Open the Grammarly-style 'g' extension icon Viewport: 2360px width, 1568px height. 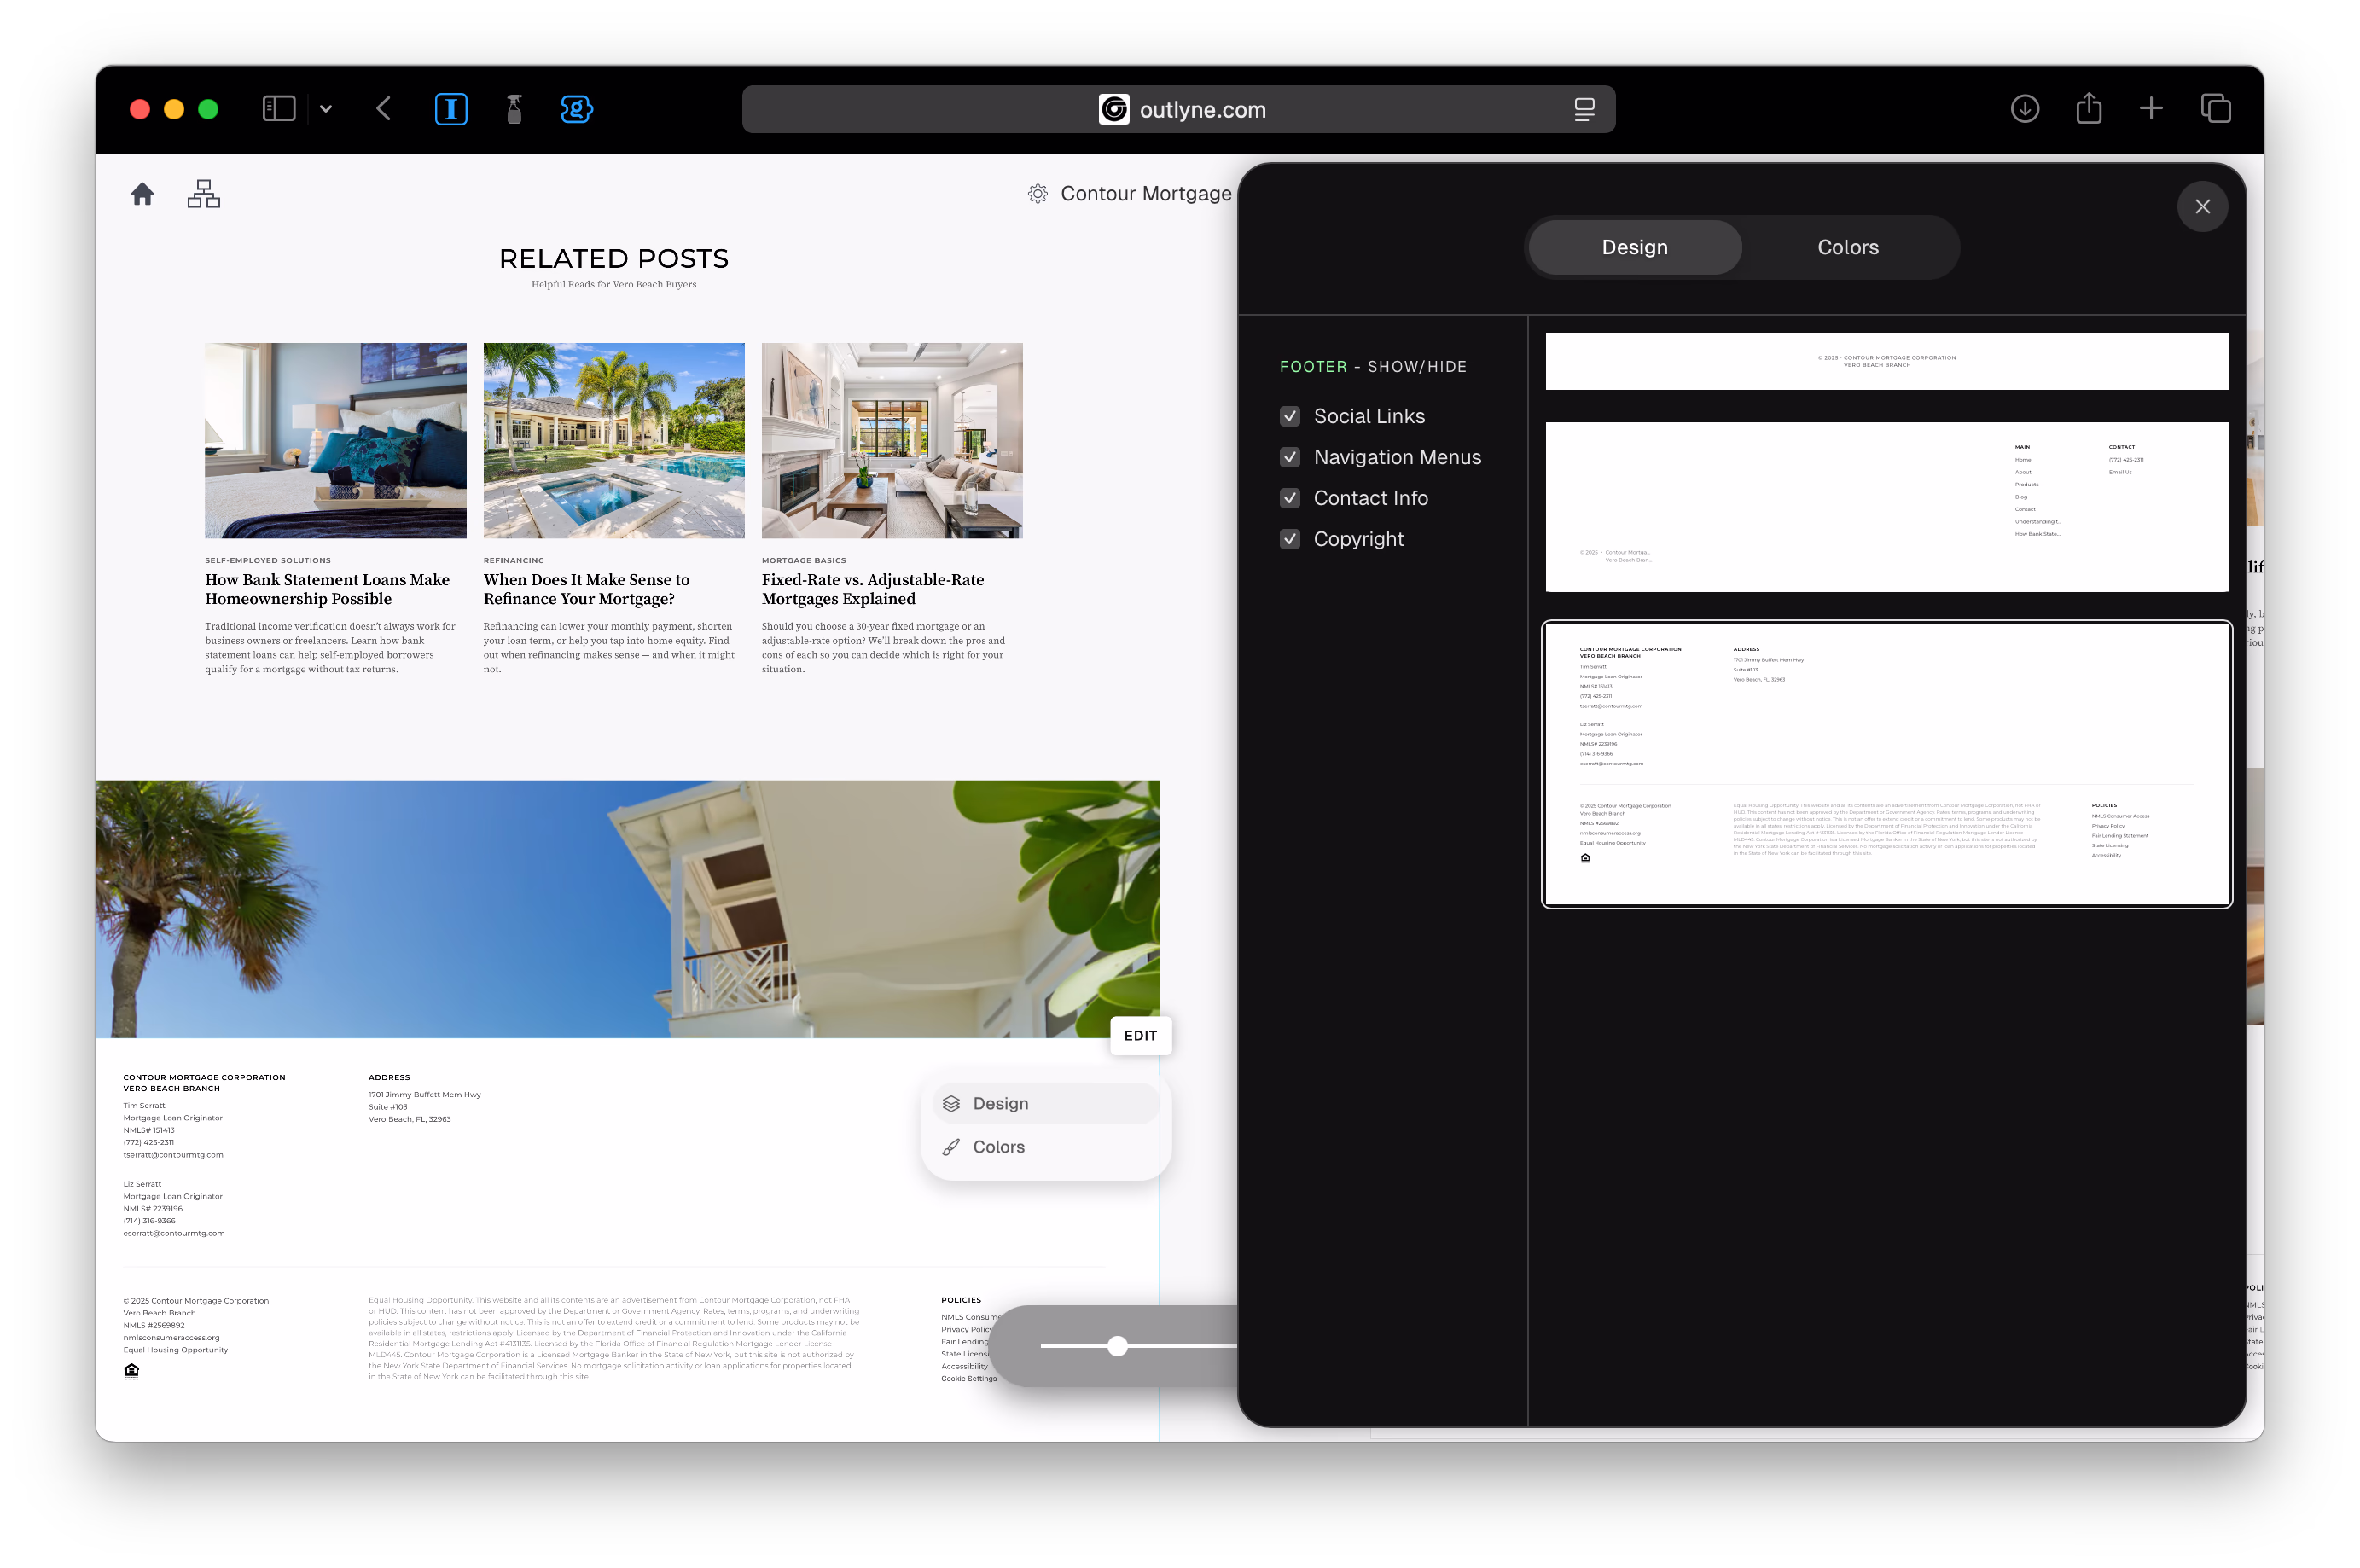[x=577, y=109]
